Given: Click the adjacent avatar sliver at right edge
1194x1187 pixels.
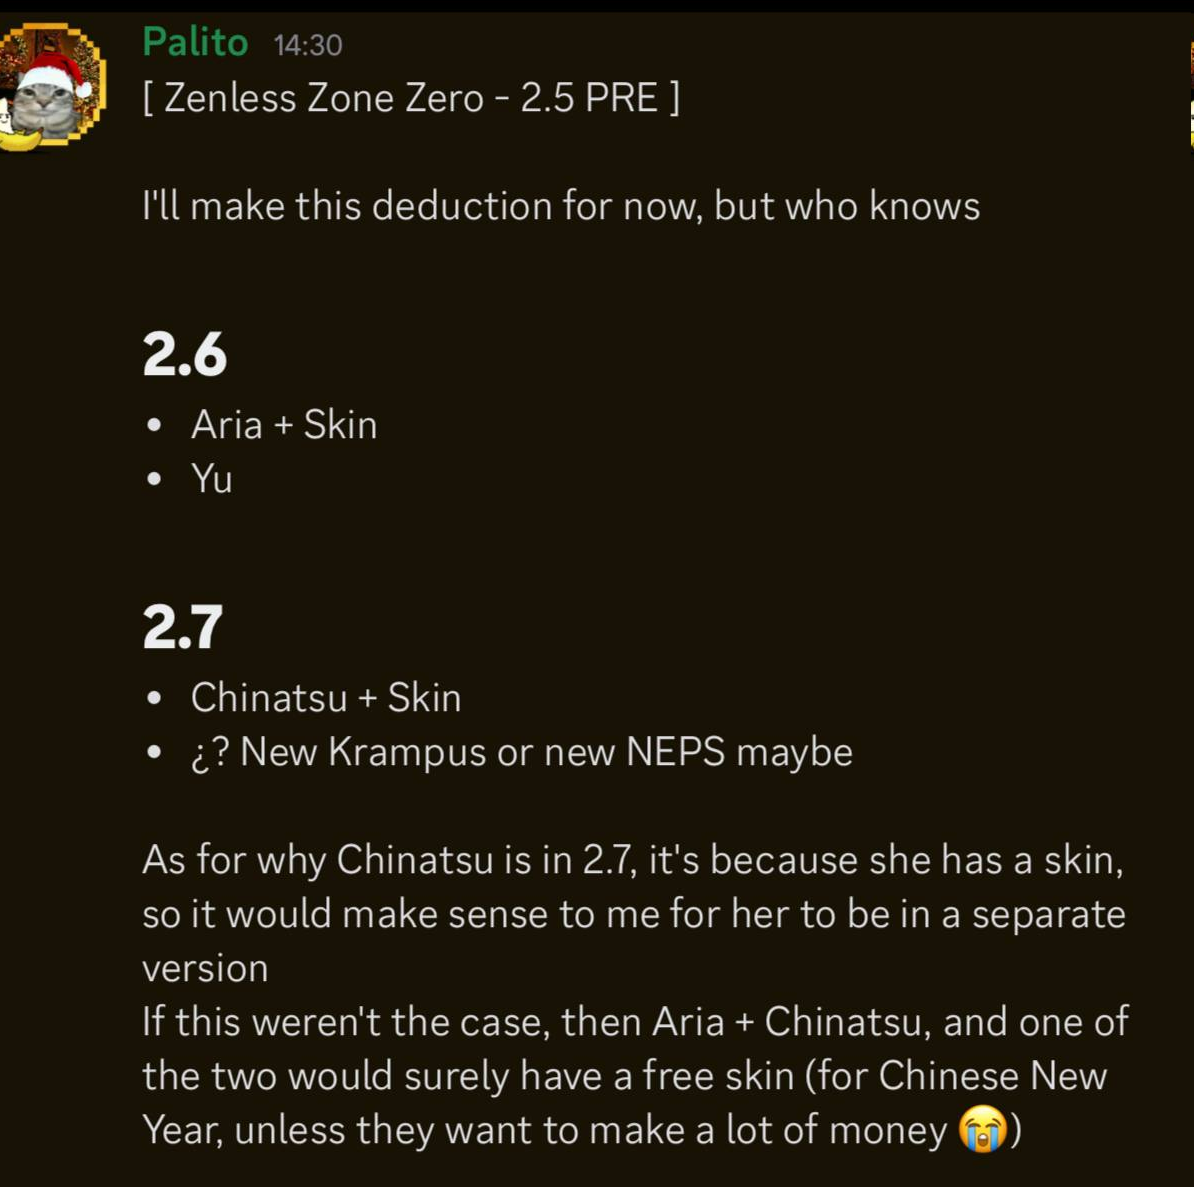Looking at the screenshot, I should [x=1191, y=94].
